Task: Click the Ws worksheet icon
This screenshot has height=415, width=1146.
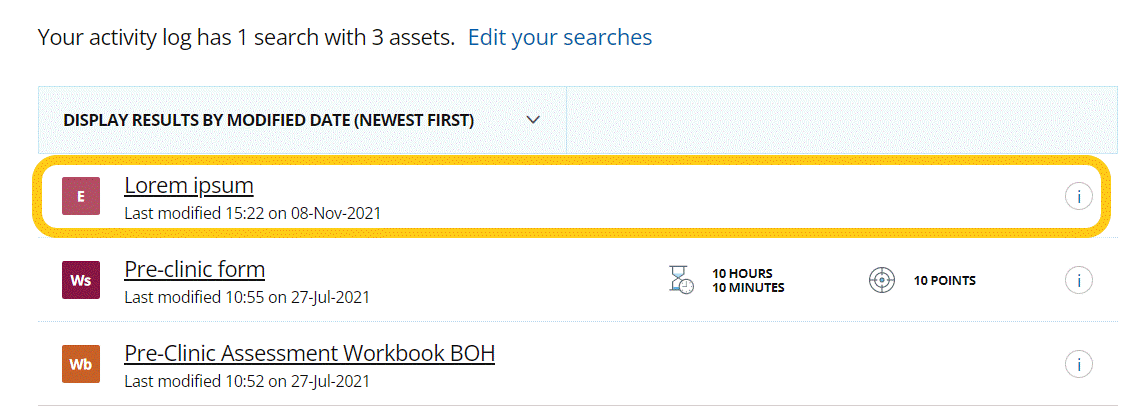Action: pos(80,281)
